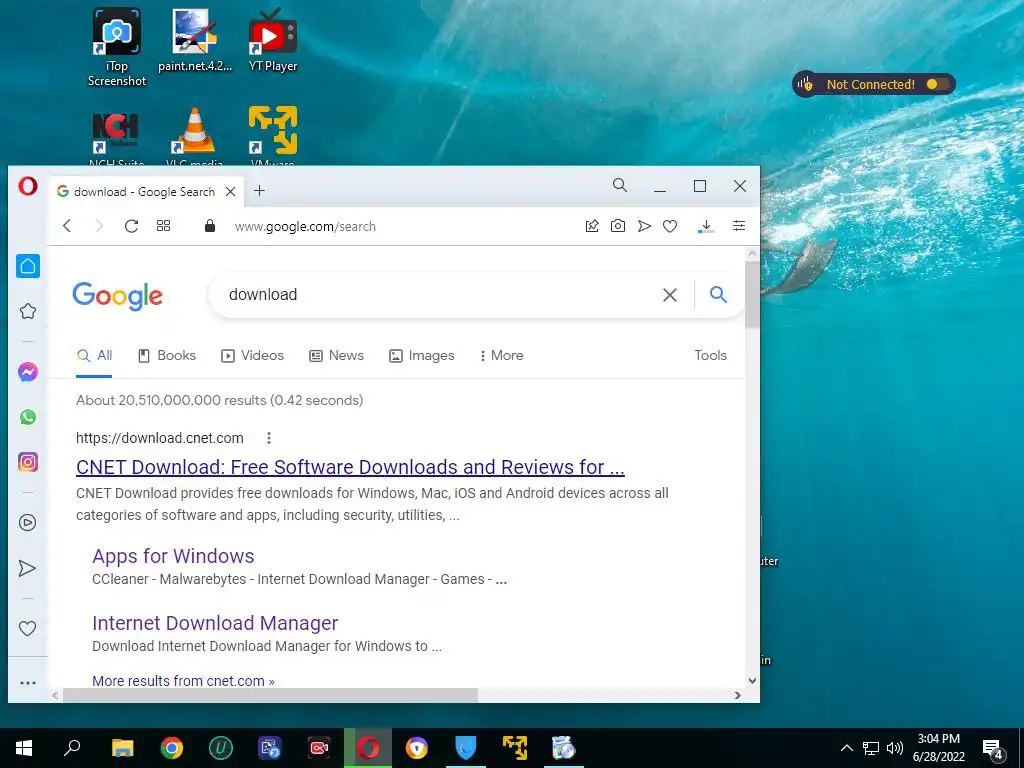Submit search with Google magnifier button
The width and height of the screenshot is (1024, 768).
click(718, 295)
